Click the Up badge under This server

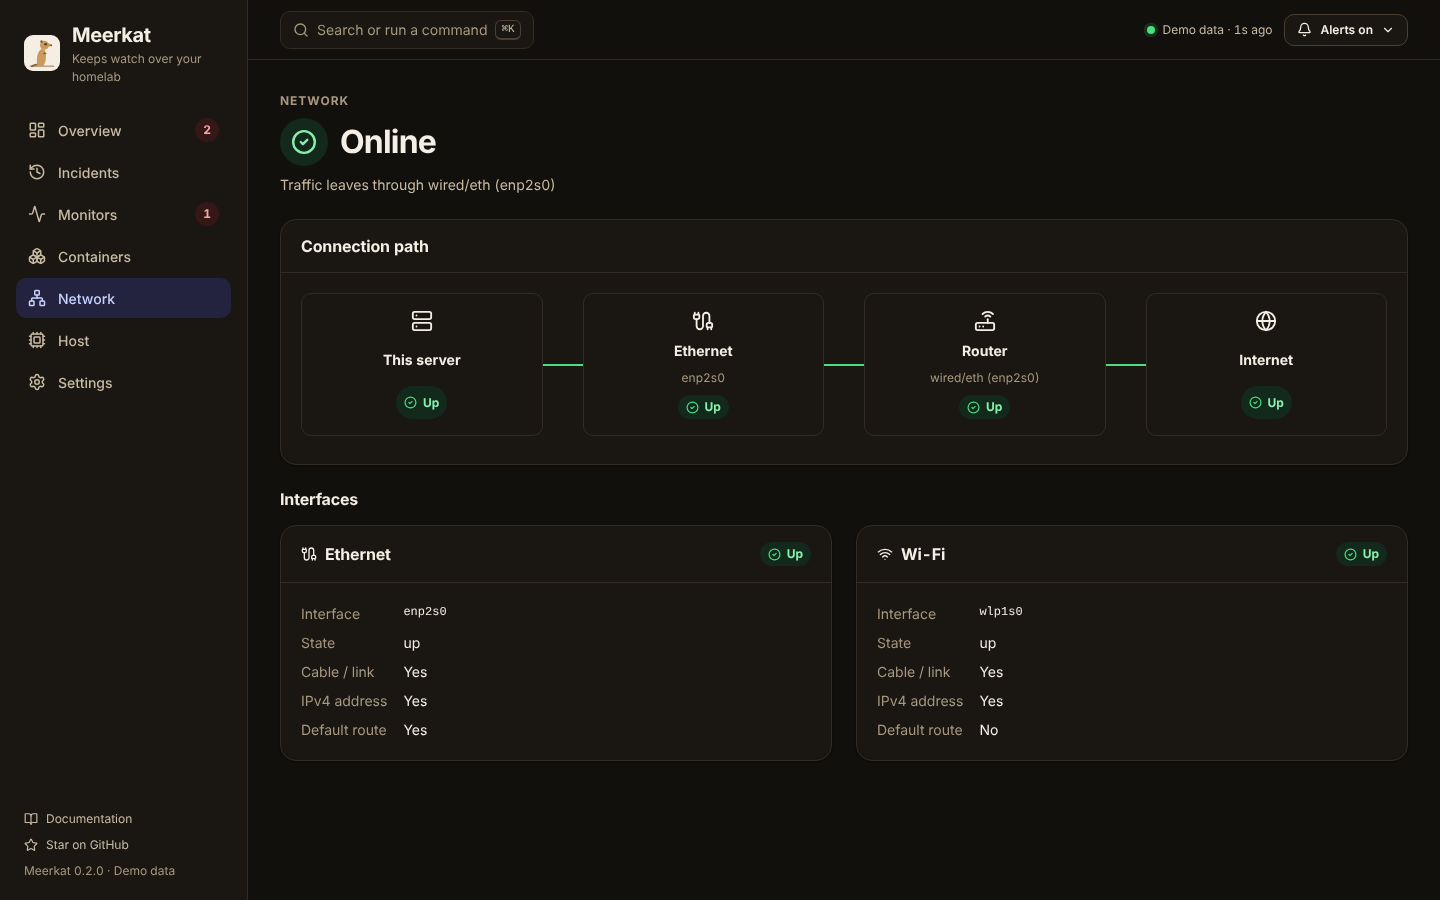(422, 403)
